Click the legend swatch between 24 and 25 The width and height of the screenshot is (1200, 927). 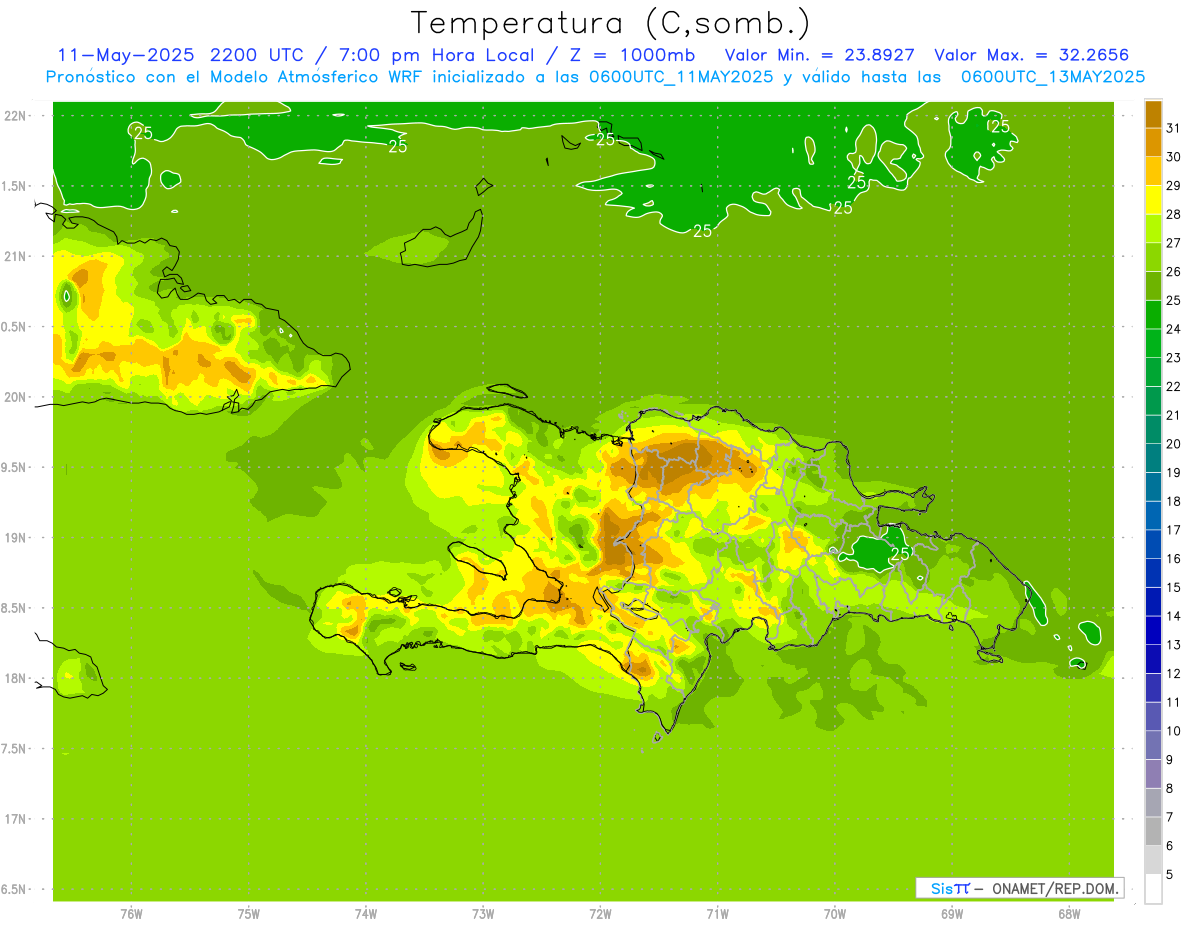pos(1153,314)
